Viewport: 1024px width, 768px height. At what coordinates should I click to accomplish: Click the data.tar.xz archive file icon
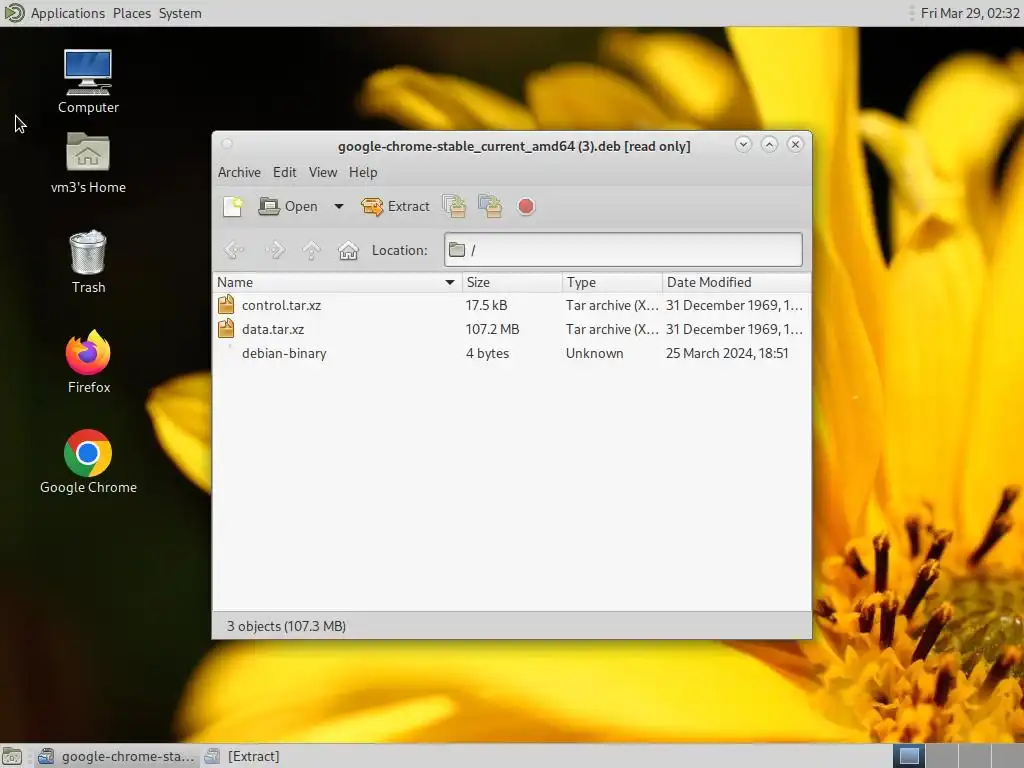click(x=226, y=328)
